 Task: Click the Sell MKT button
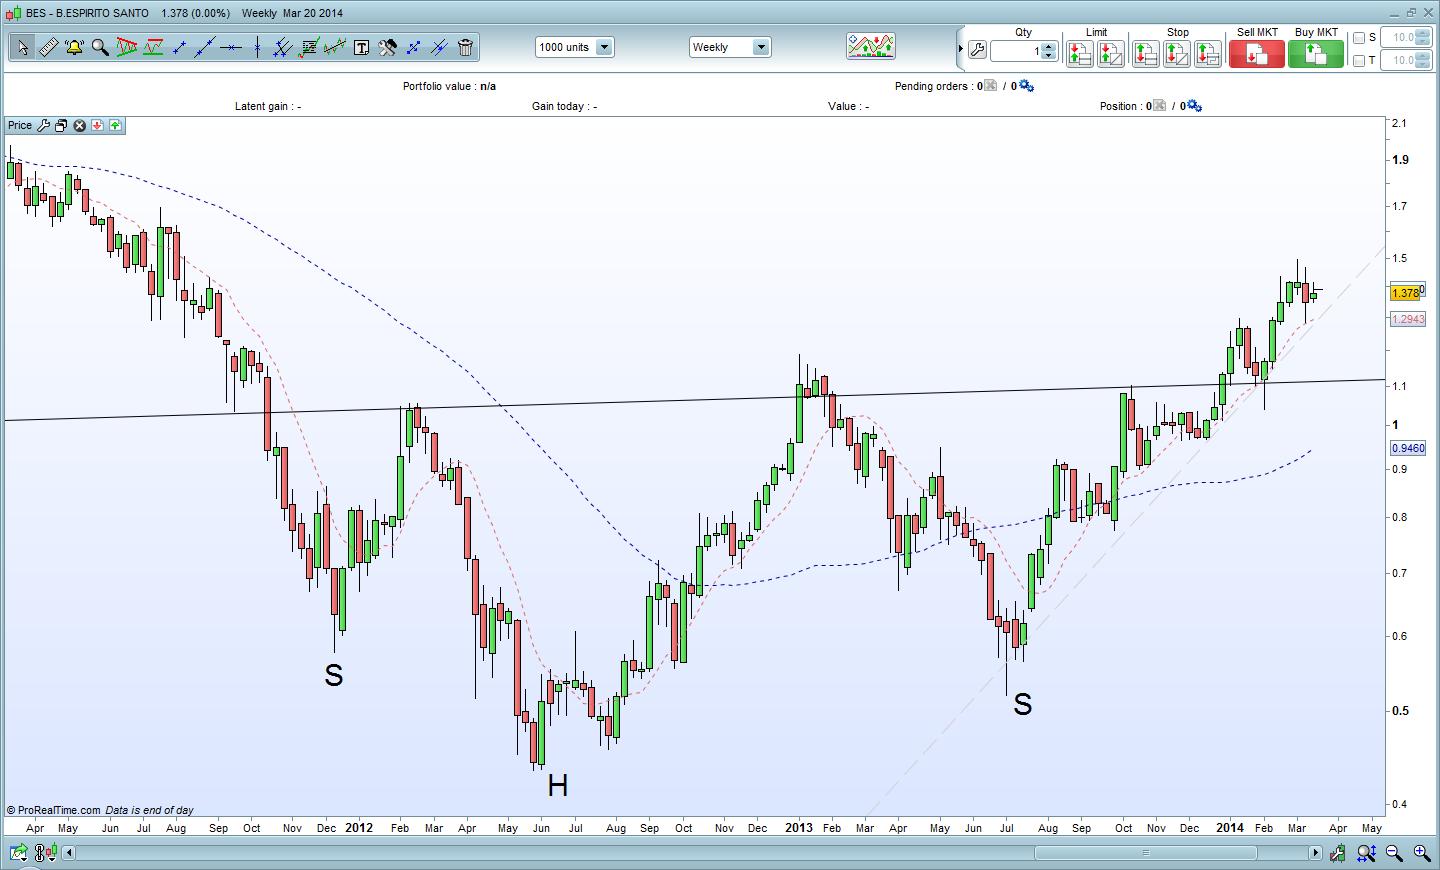(x=1256, y=53)
